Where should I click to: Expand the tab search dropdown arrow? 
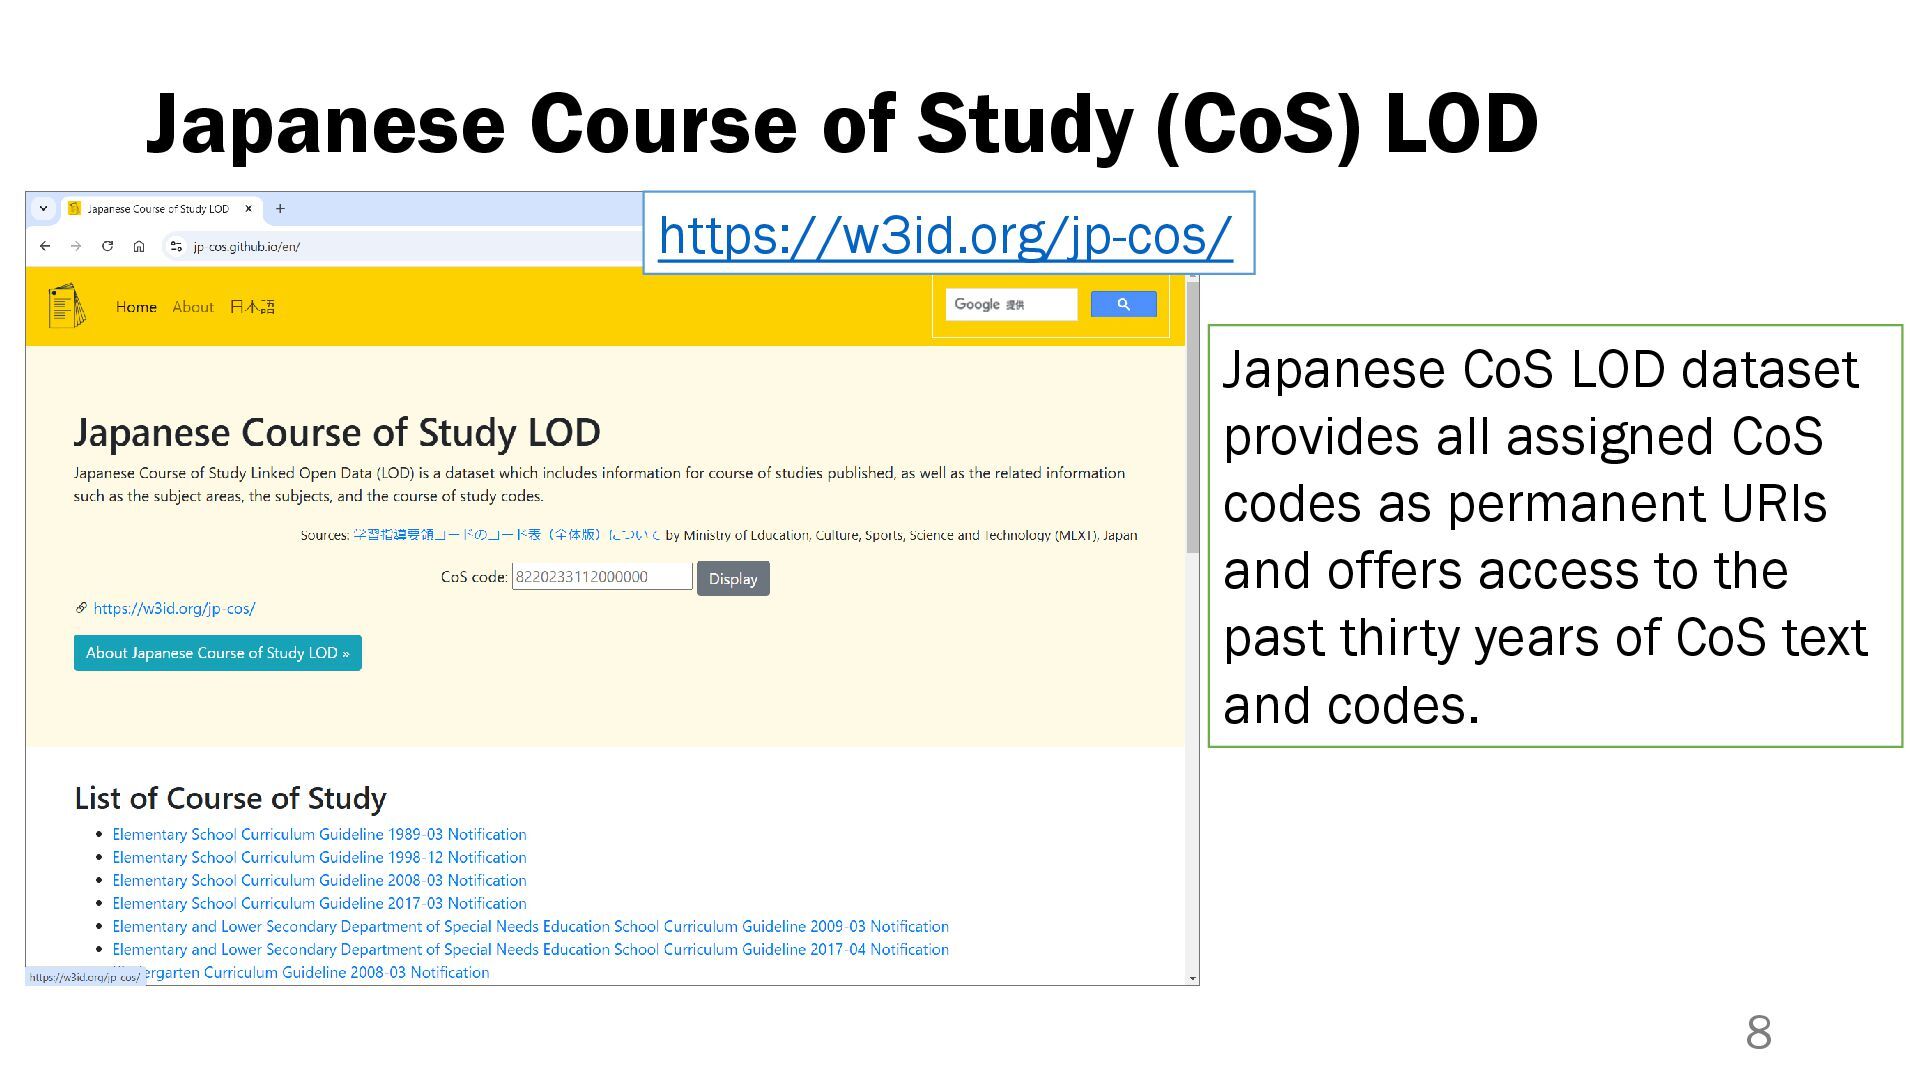tap(43, 209)
